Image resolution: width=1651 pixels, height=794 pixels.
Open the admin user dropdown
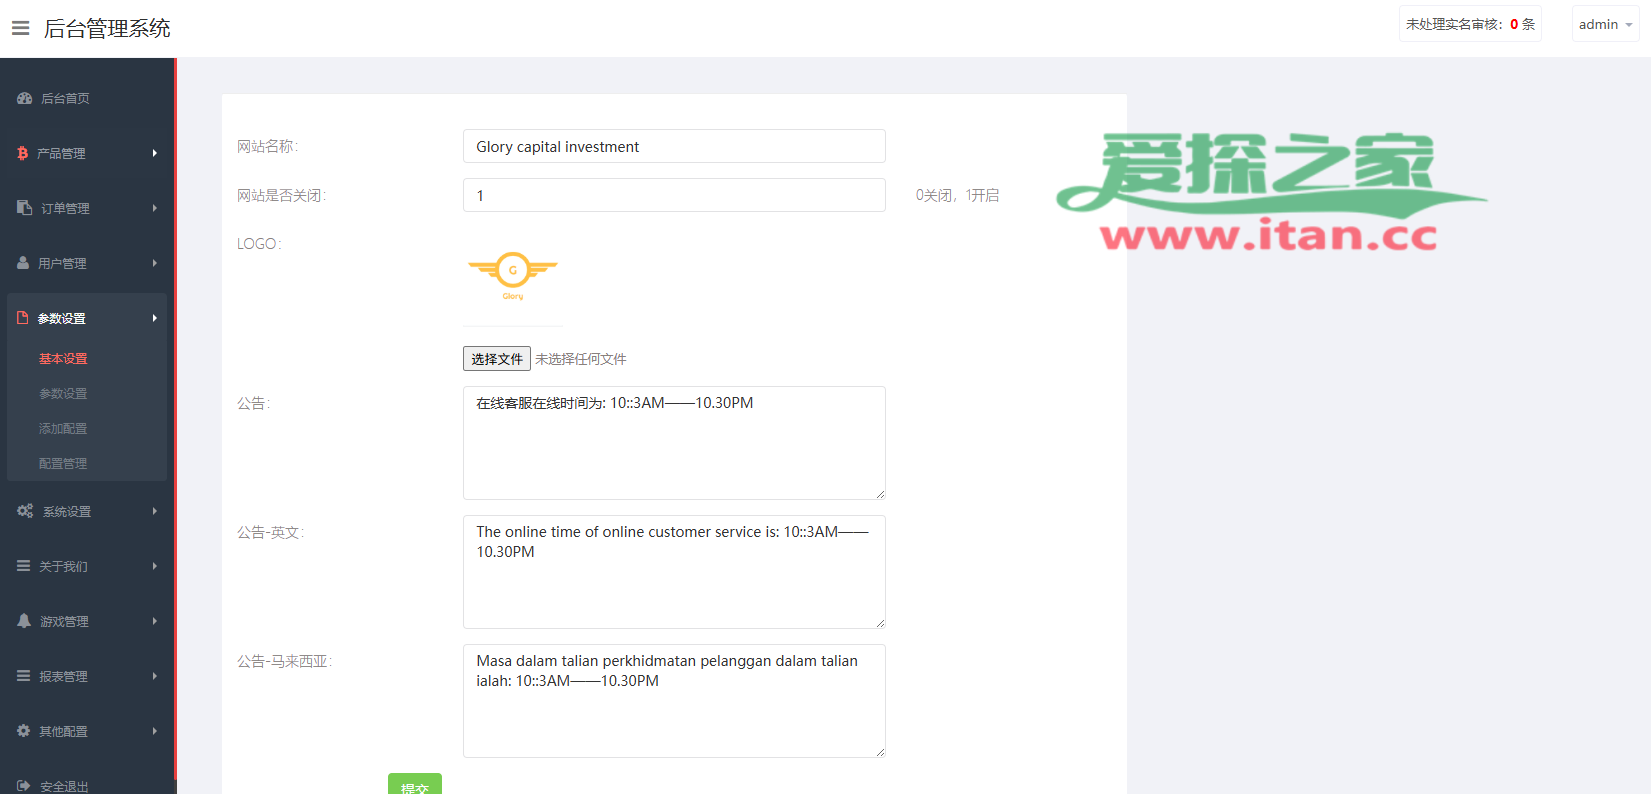[x=1604, y=24]
